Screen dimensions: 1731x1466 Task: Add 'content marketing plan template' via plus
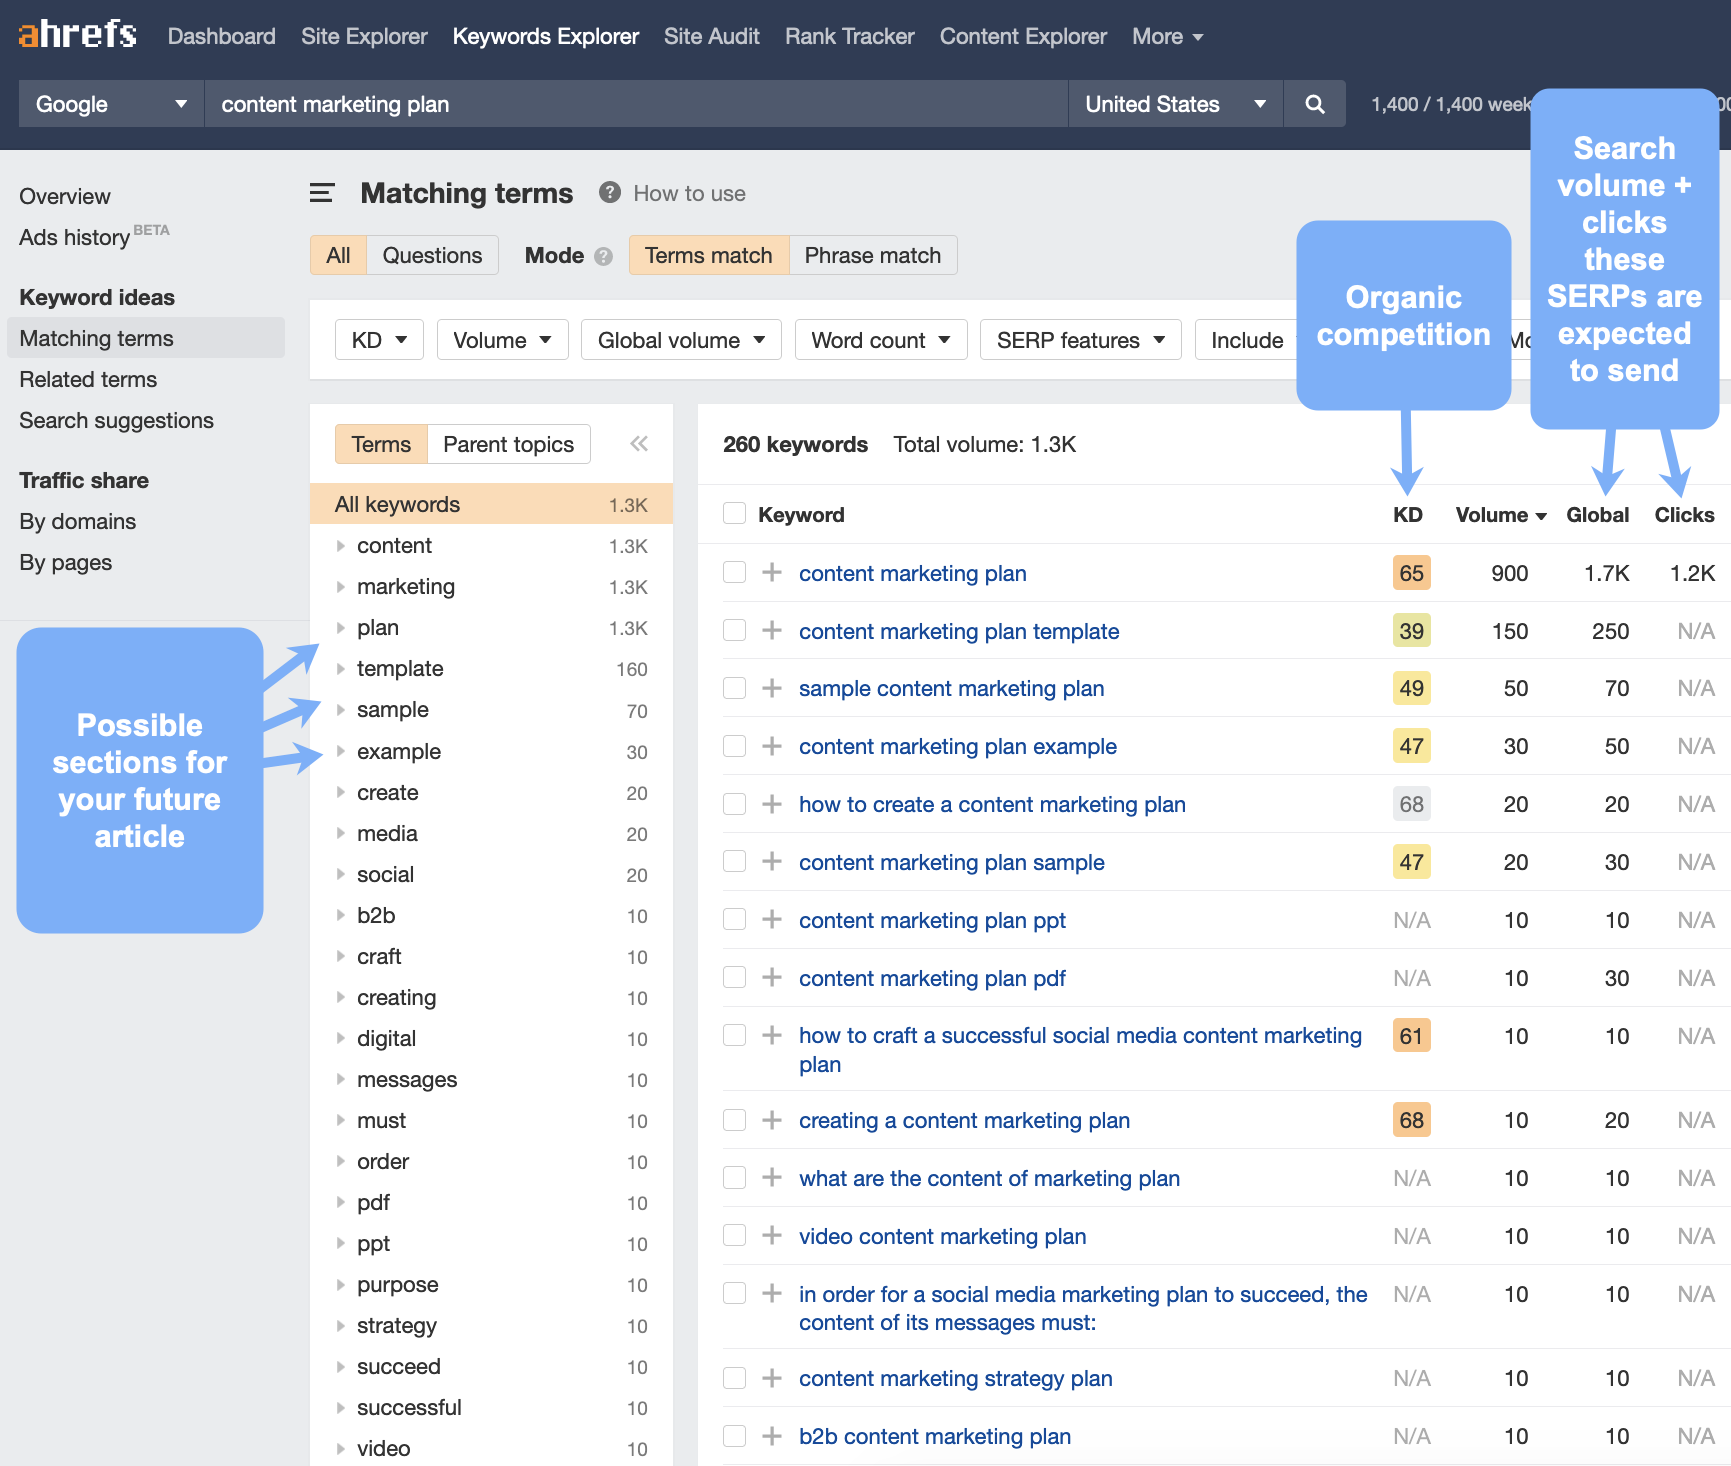coord(772,630)
